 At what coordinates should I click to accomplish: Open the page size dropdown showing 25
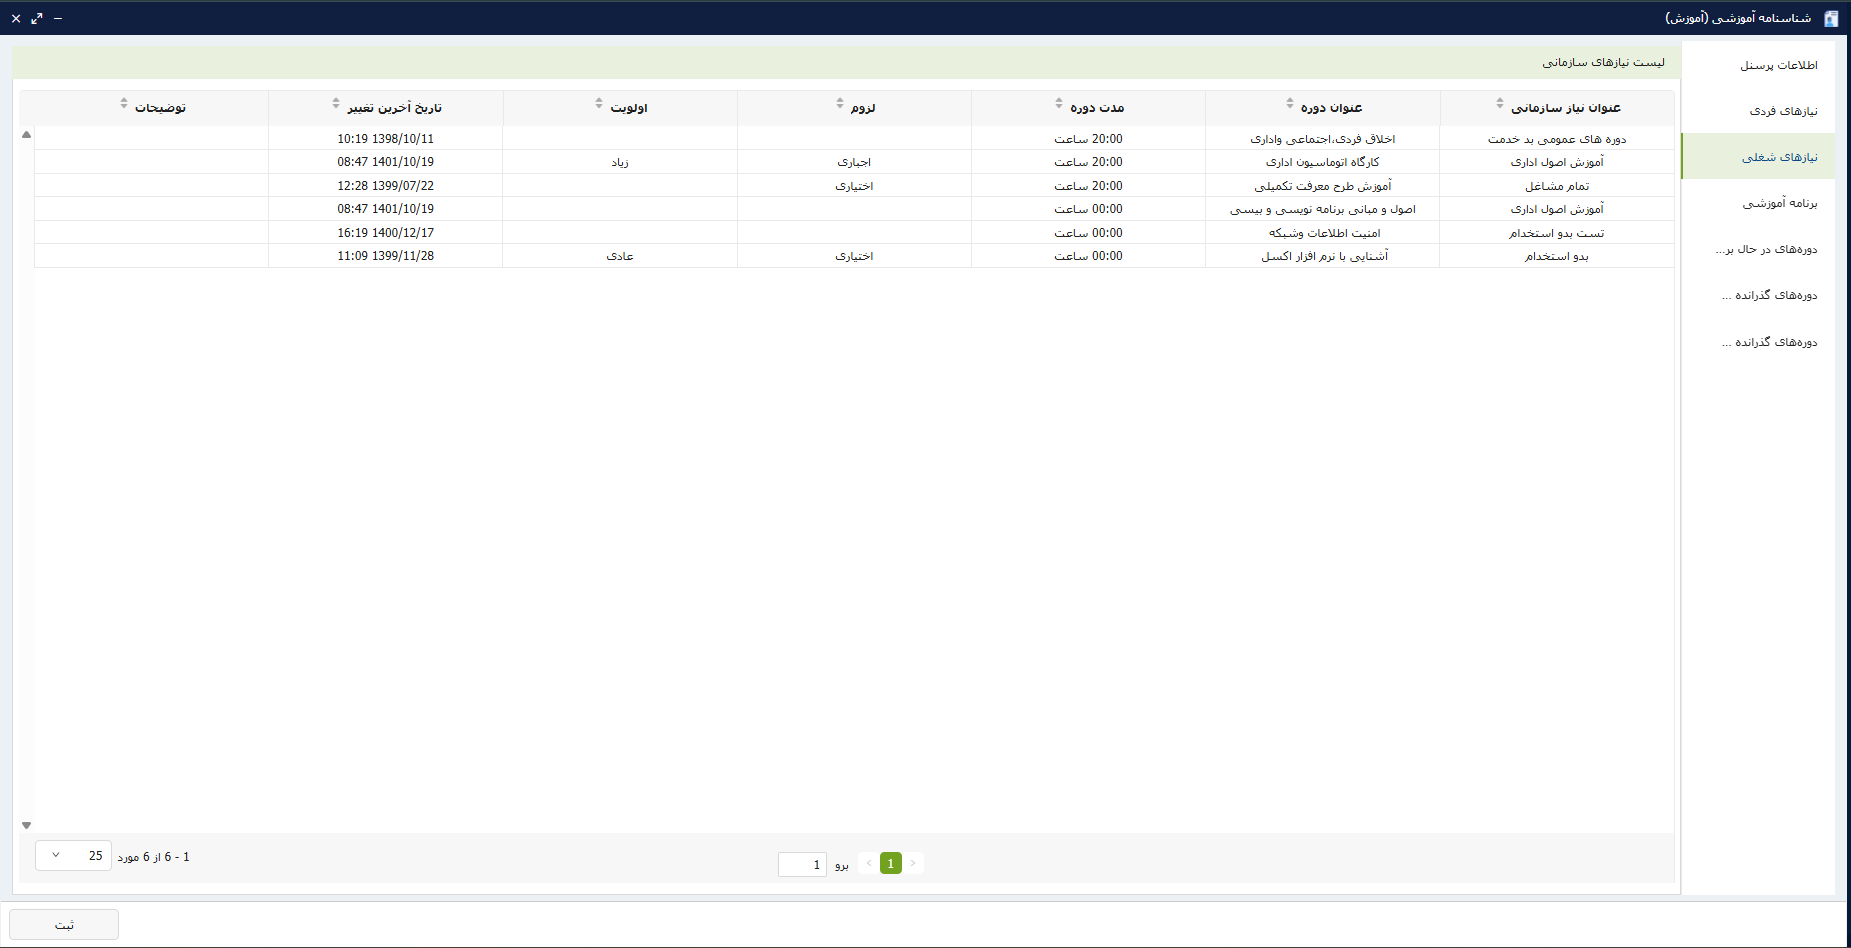coord(73,856)
